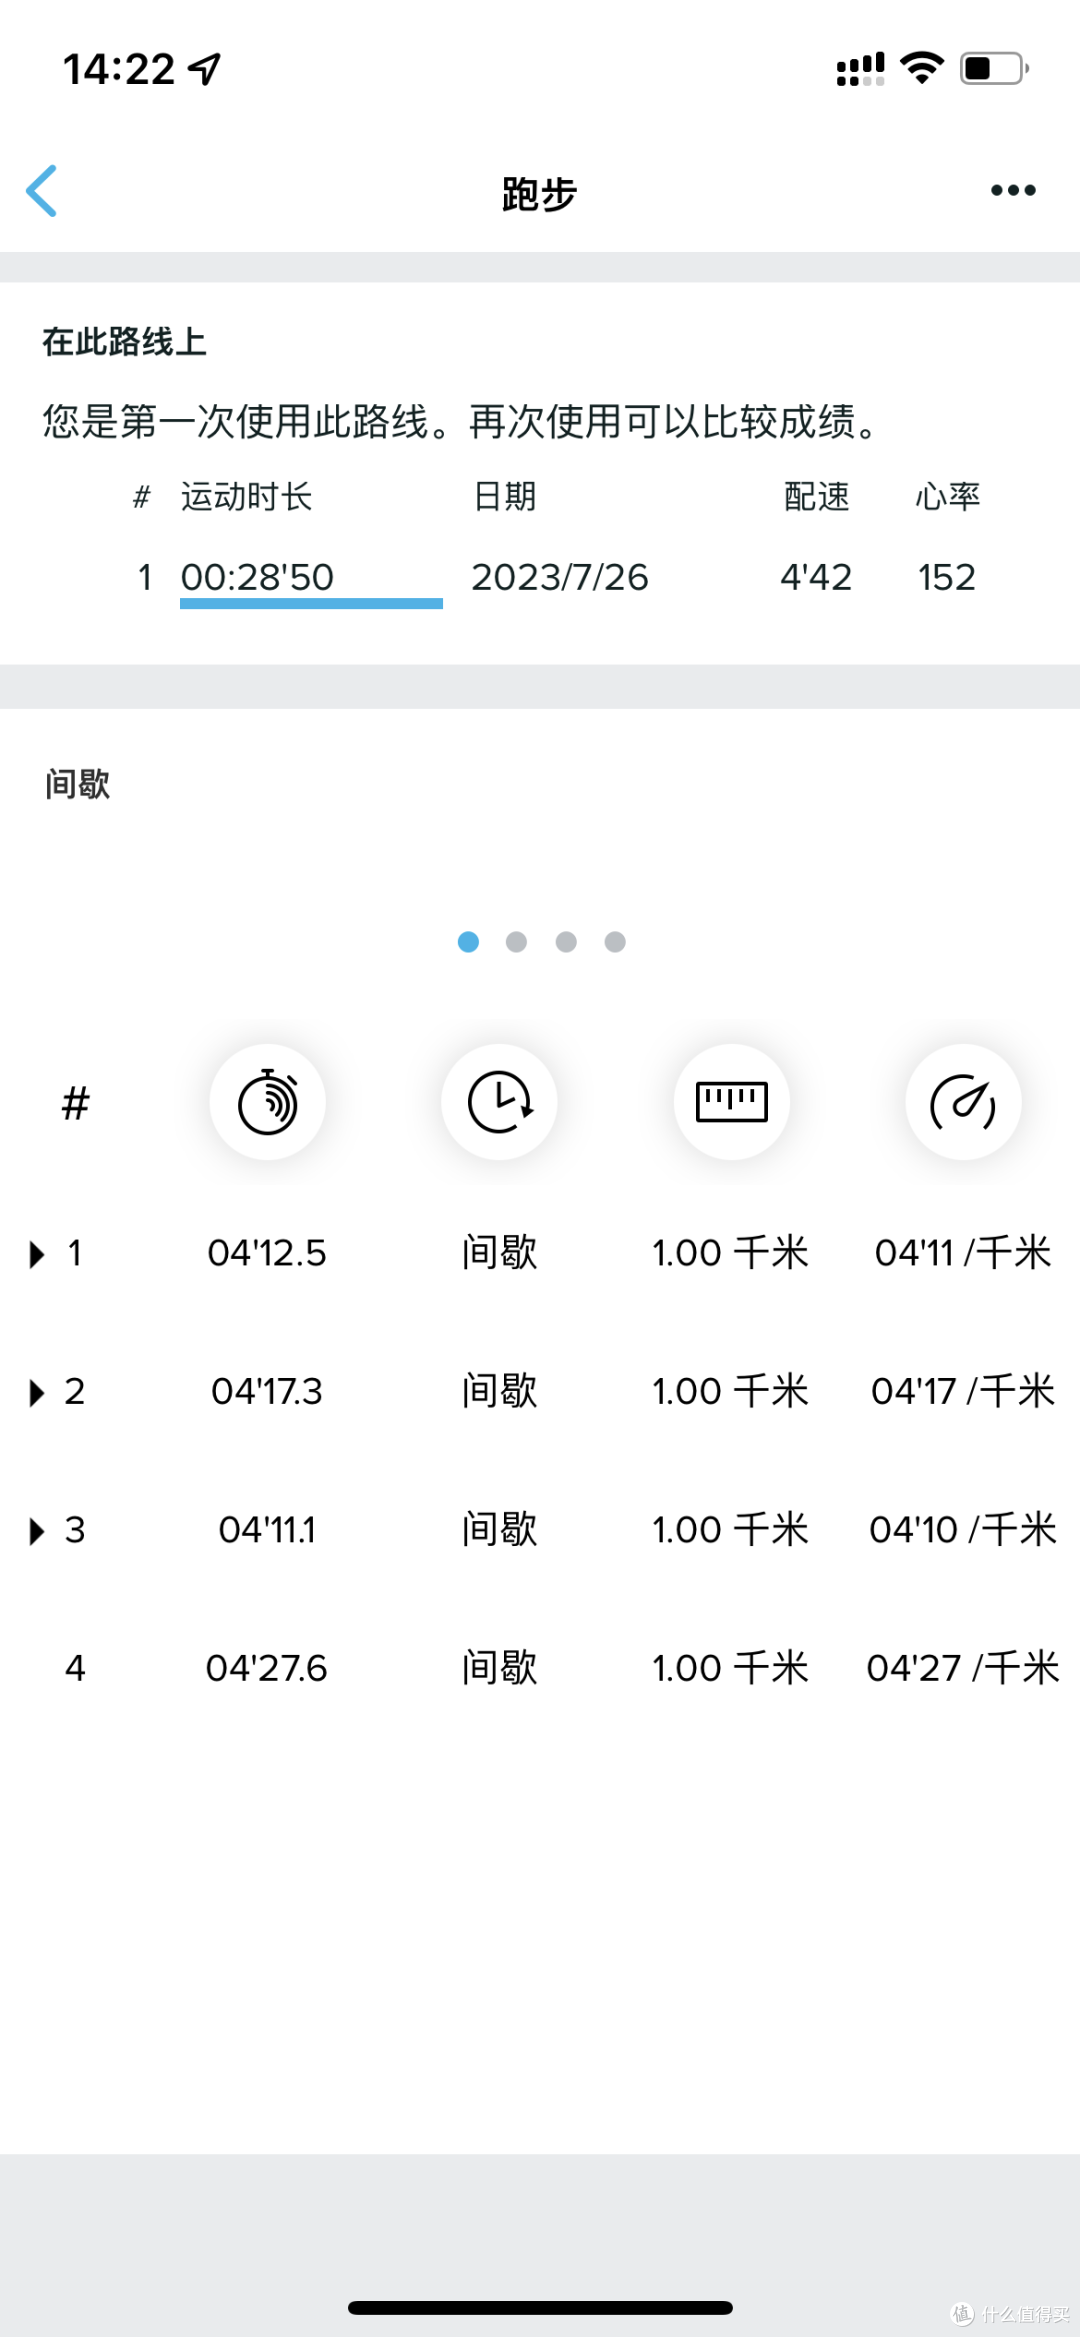Viewport: 1080px width, 2337px height.
Task: Go back using the blue chevron
Action: [x=42, y=191]
